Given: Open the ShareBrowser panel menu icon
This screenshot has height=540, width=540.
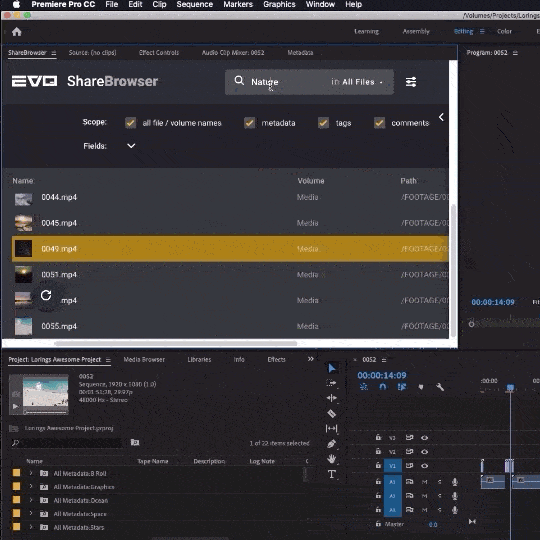Looking at the screenshot, I should (x=54, y=53).
